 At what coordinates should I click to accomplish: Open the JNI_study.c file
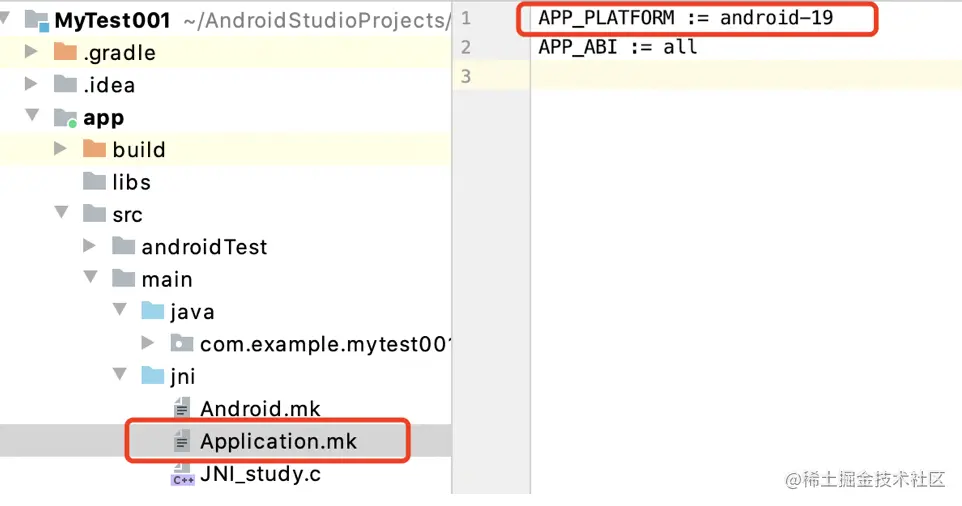coord(260,474)
